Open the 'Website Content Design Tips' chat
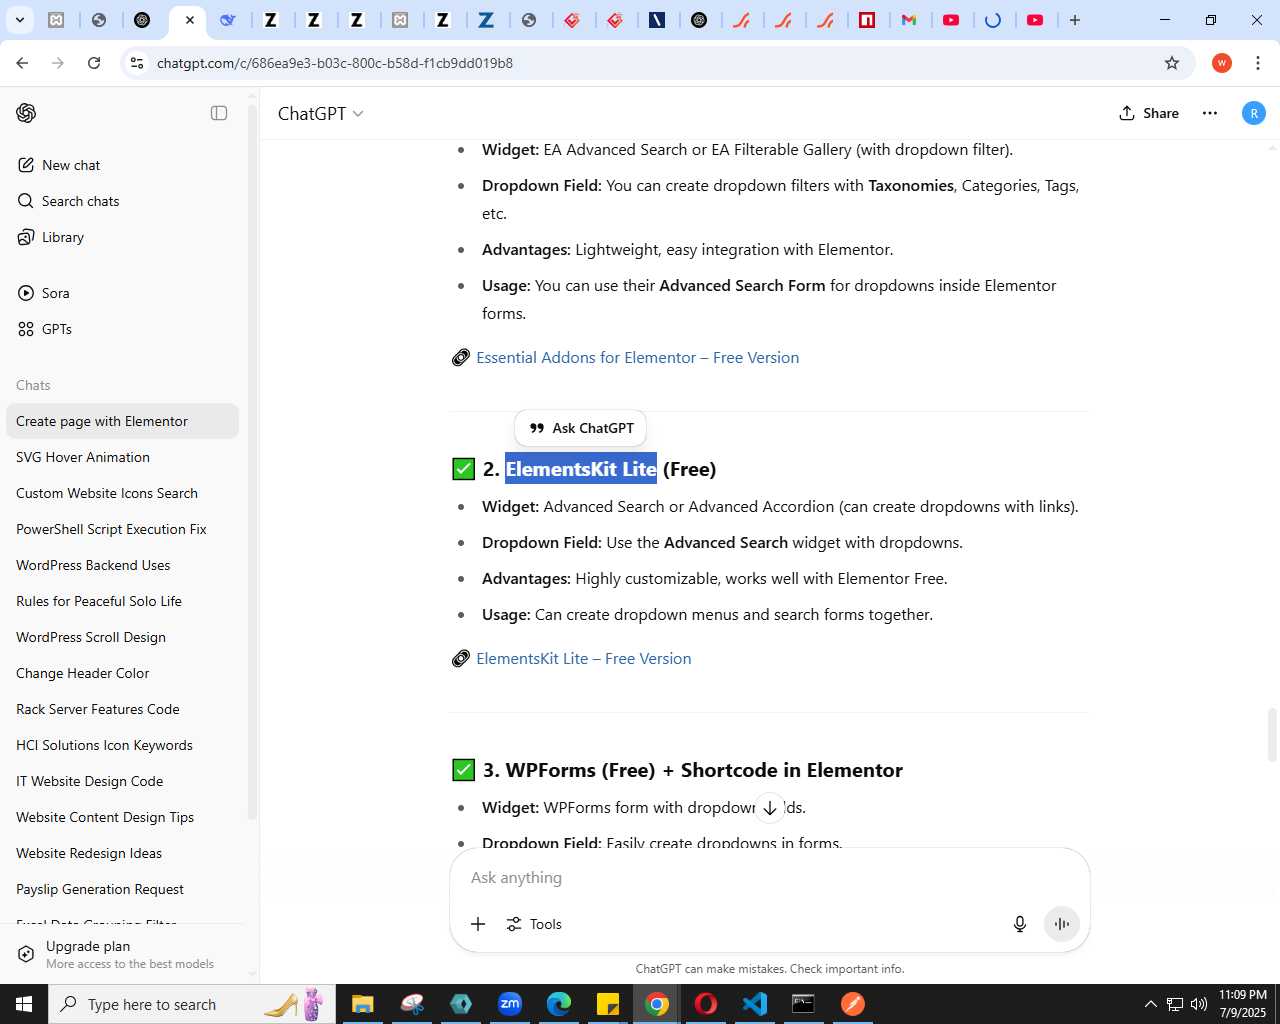1280x1024 pixels. point(122,817)
